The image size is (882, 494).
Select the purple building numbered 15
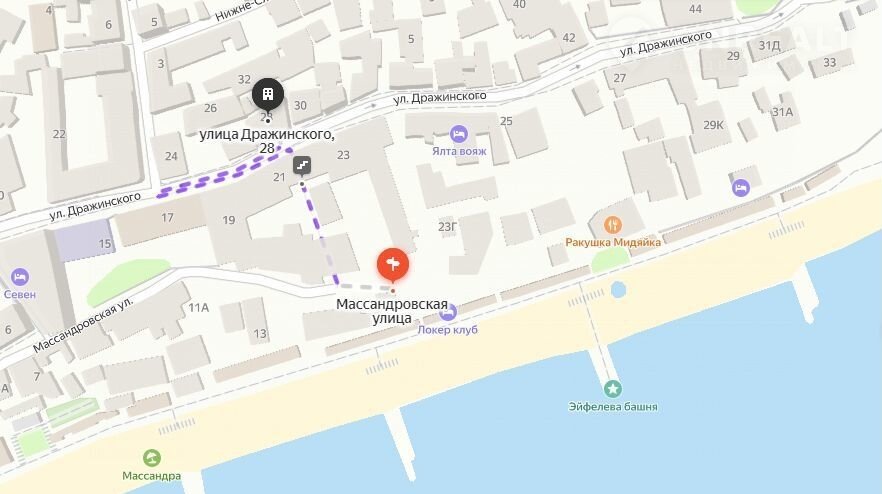[84, 240]
